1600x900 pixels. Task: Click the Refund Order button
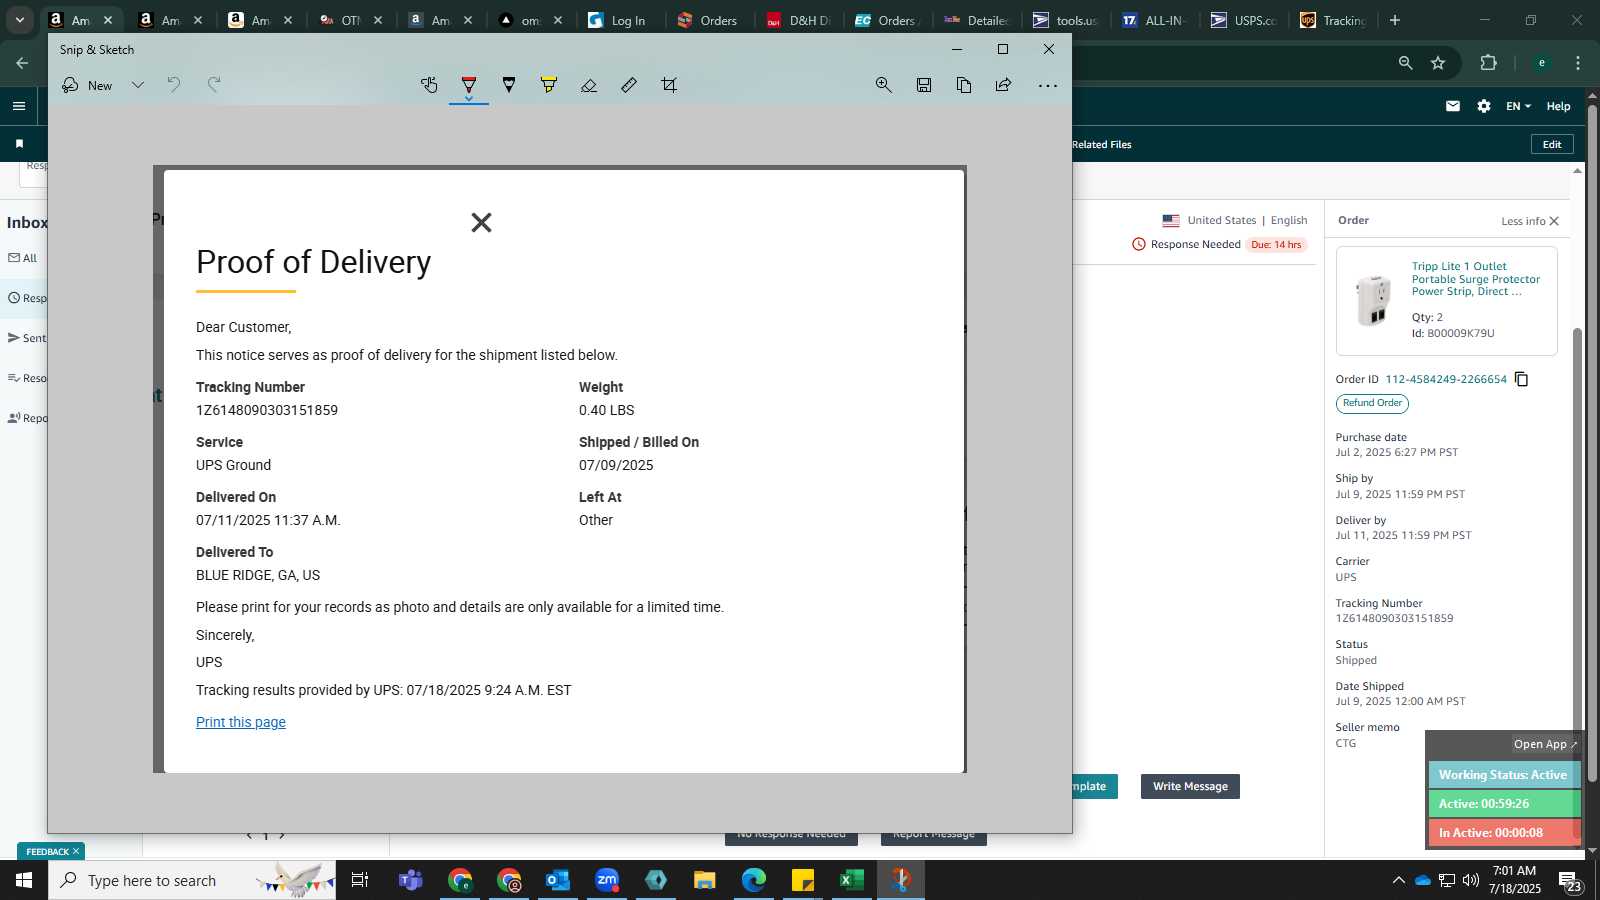(1372, 403)
